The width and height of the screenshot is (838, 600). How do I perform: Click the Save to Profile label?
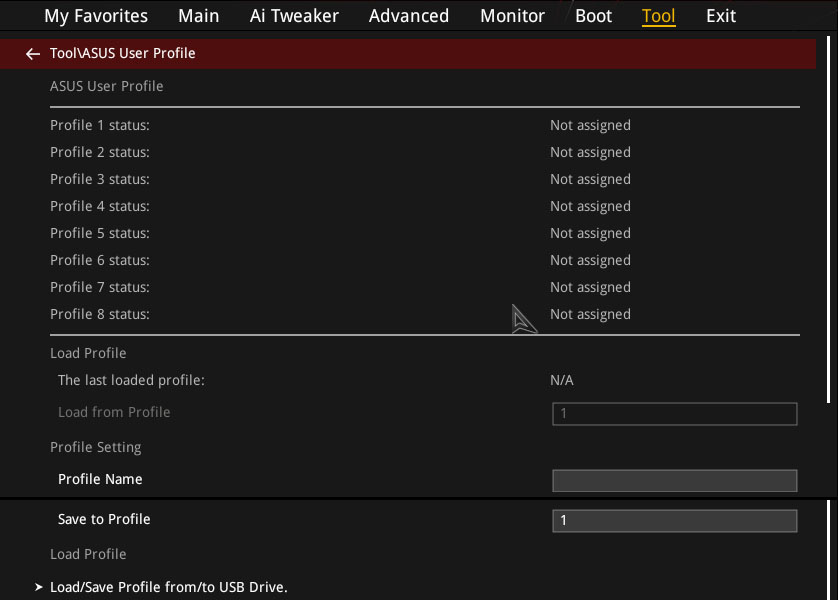pos(104,519)
